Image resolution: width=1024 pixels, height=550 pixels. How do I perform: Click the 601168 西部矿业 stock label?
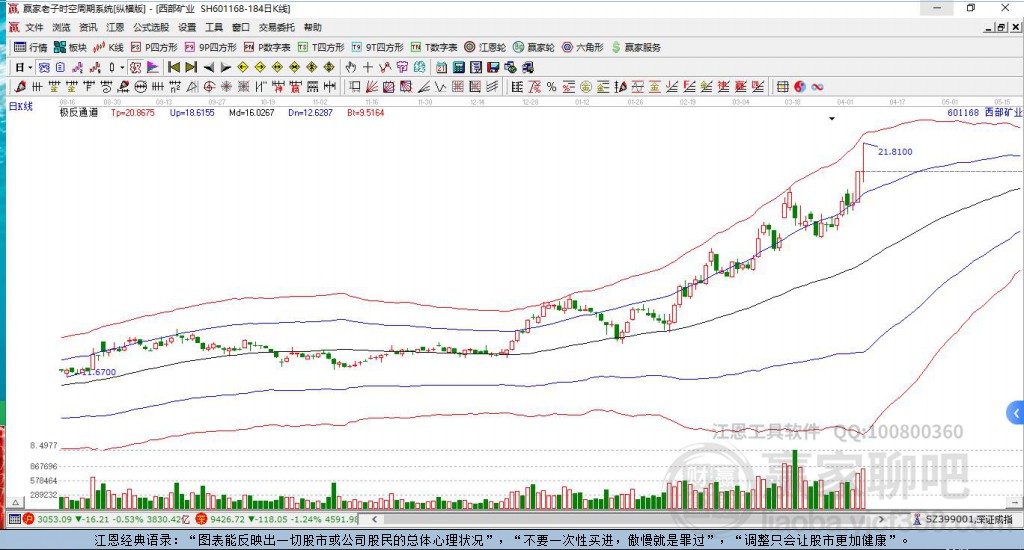984,112
